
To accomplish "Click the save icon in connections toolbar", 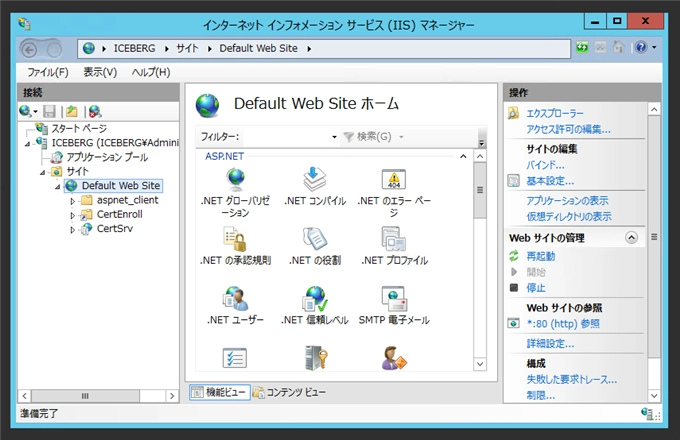I will [49, 112].
